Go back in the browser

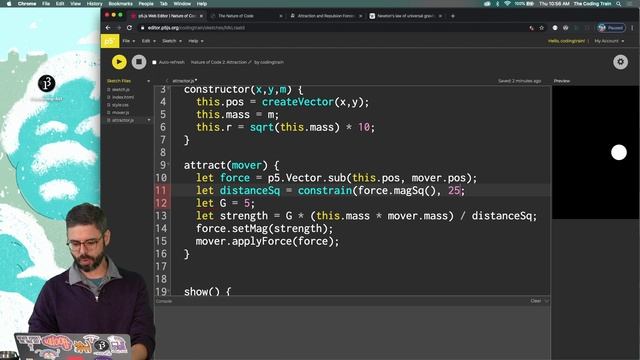click(x=108, y=28)
